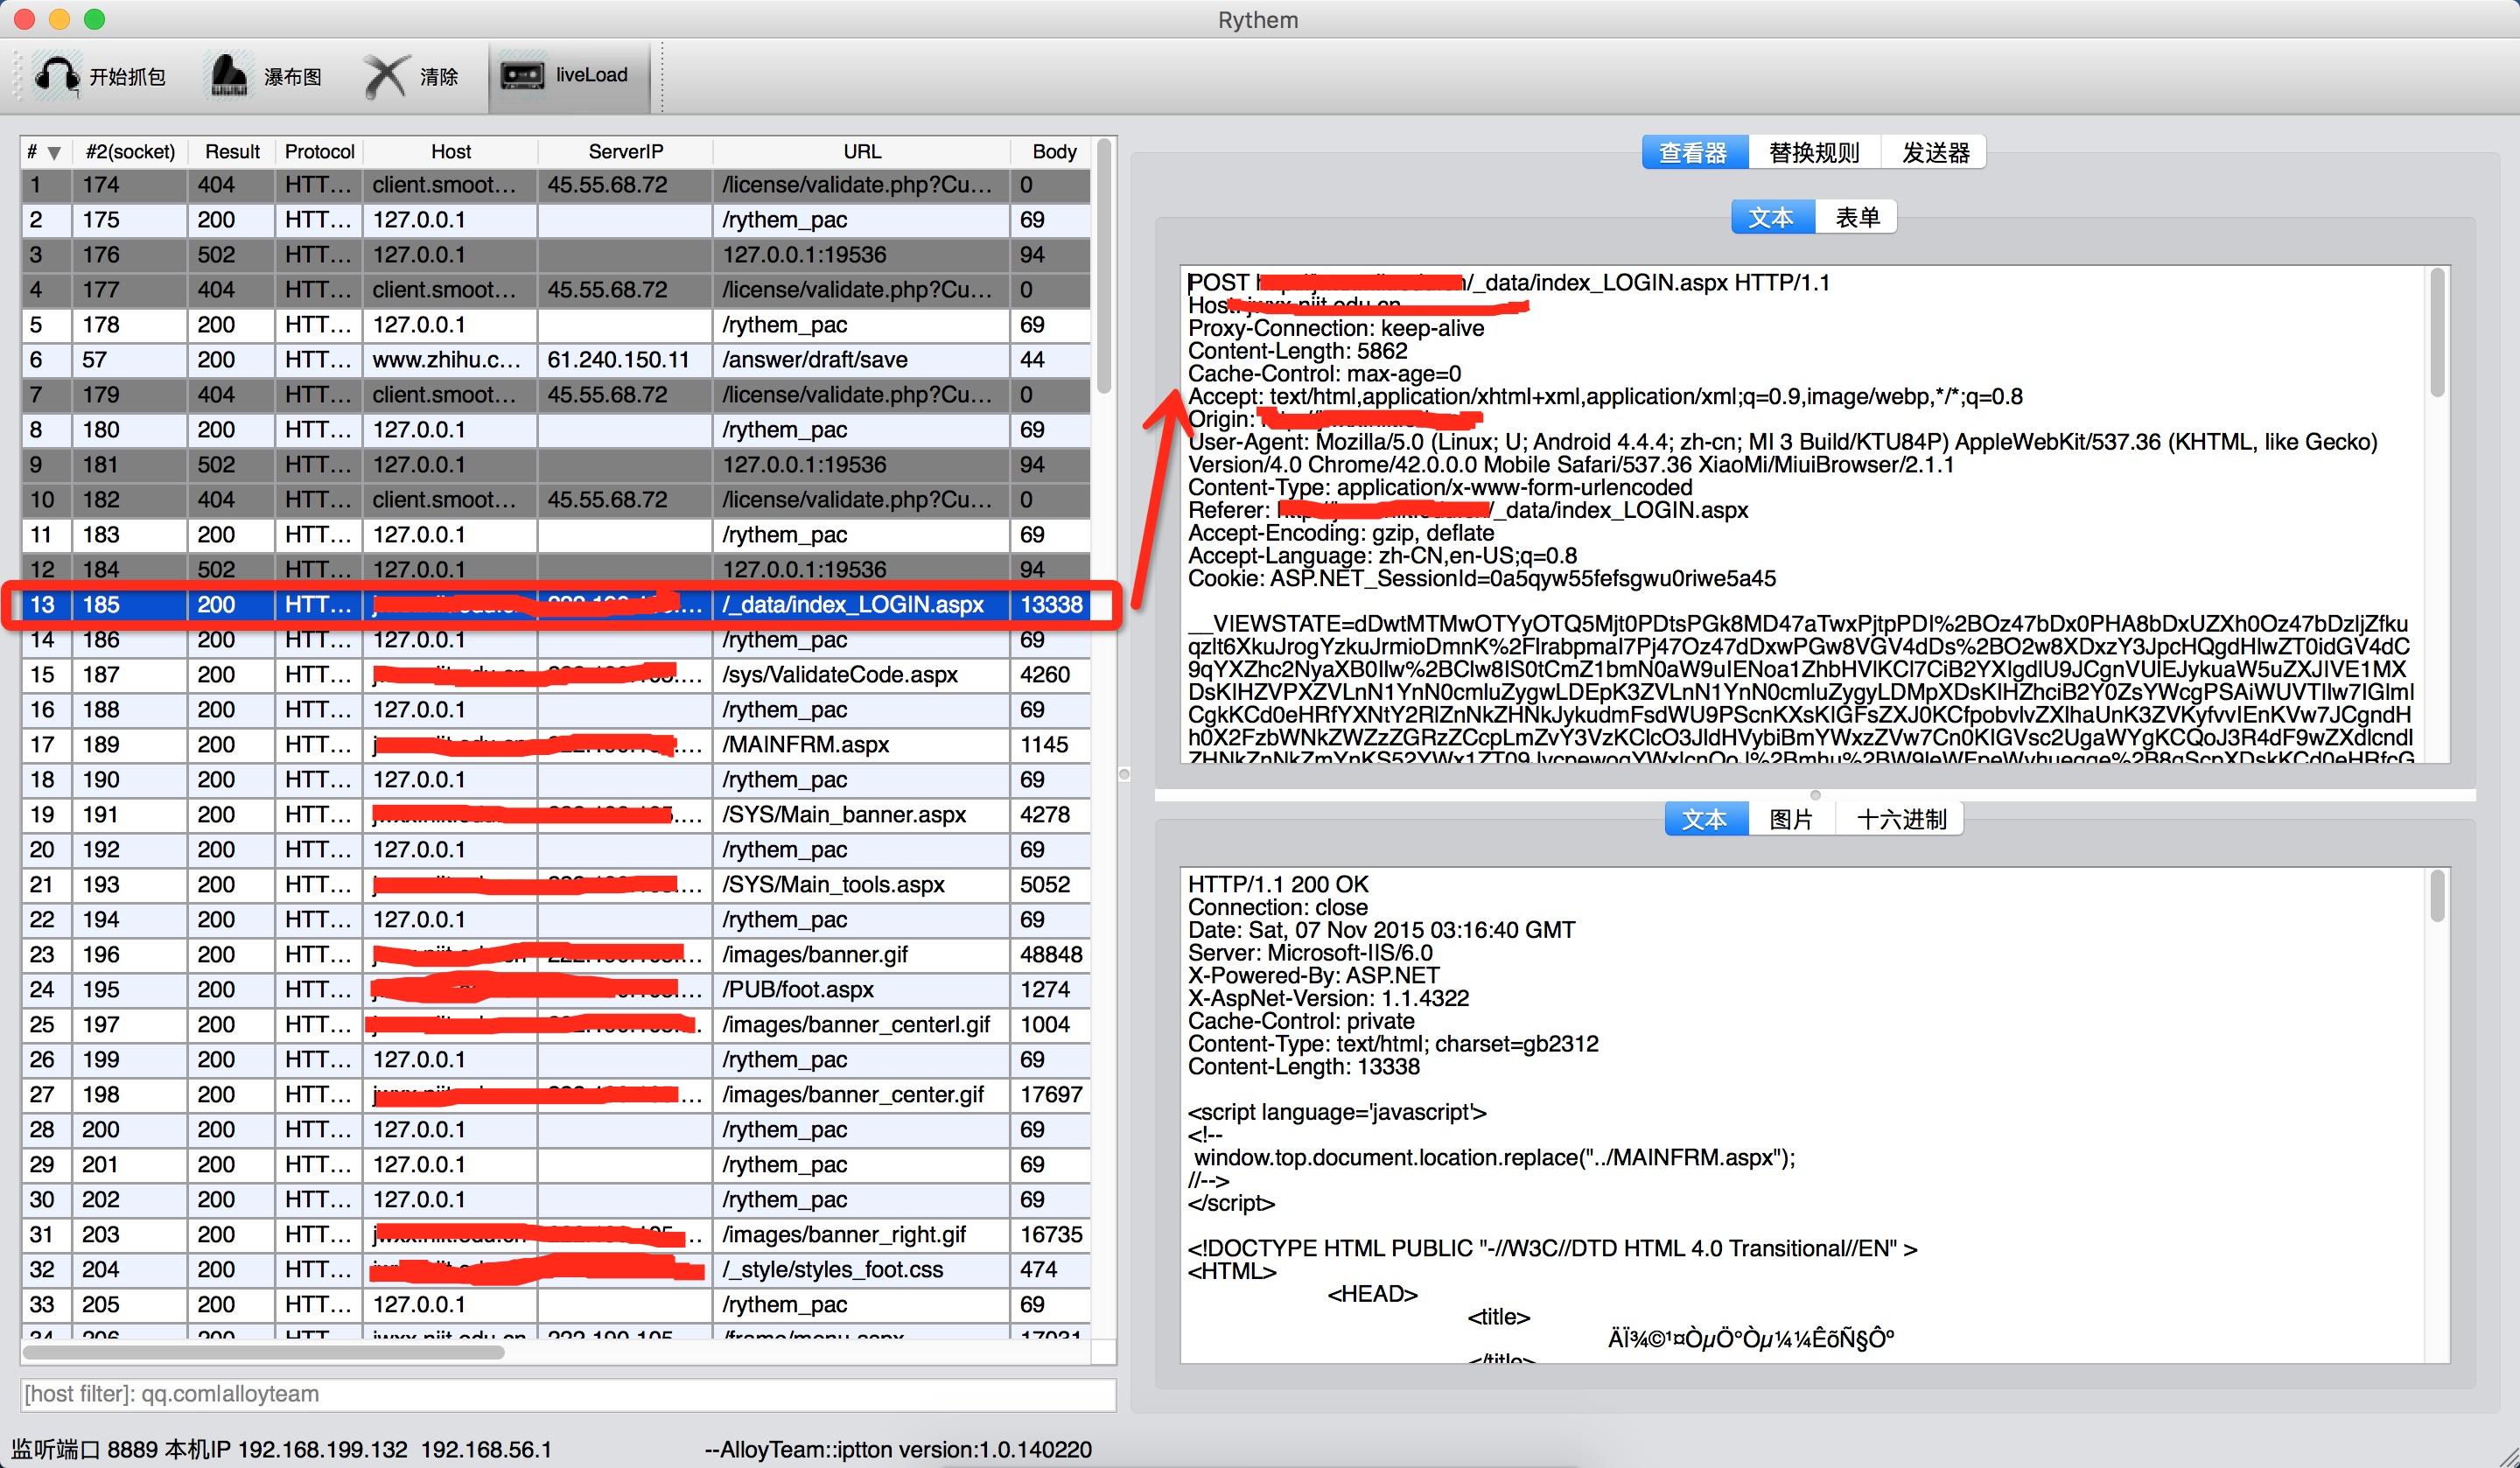Select the response 文本 tab
The width and height of the screenshot is (2520, 1468).
pos(1704,820)
